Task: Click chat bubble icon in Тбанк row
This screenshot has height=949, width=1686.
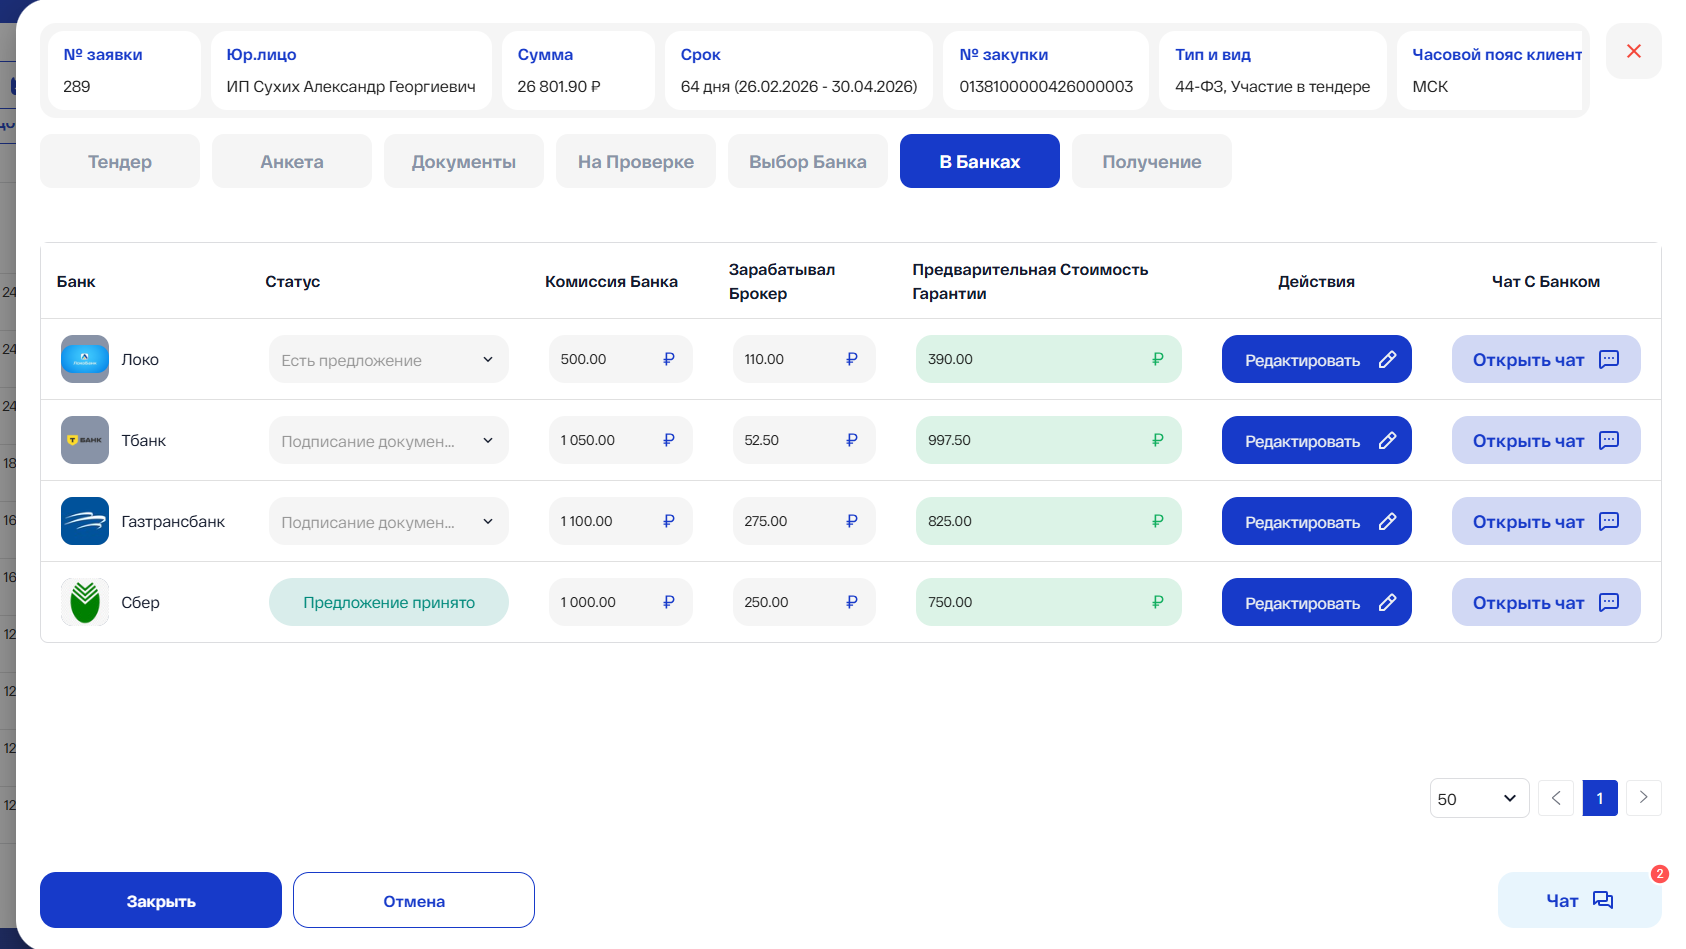Action: [1609, 440]
